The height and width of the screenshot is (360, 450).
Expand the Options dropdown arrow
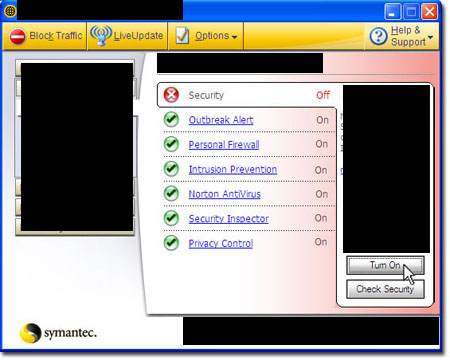tap(235, 37)
